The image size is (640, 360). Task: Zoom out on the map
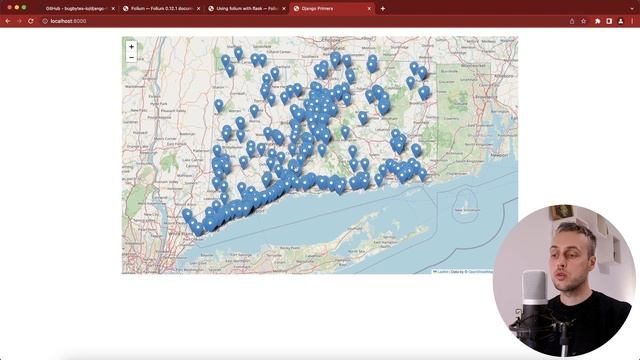tap(131, 58)
